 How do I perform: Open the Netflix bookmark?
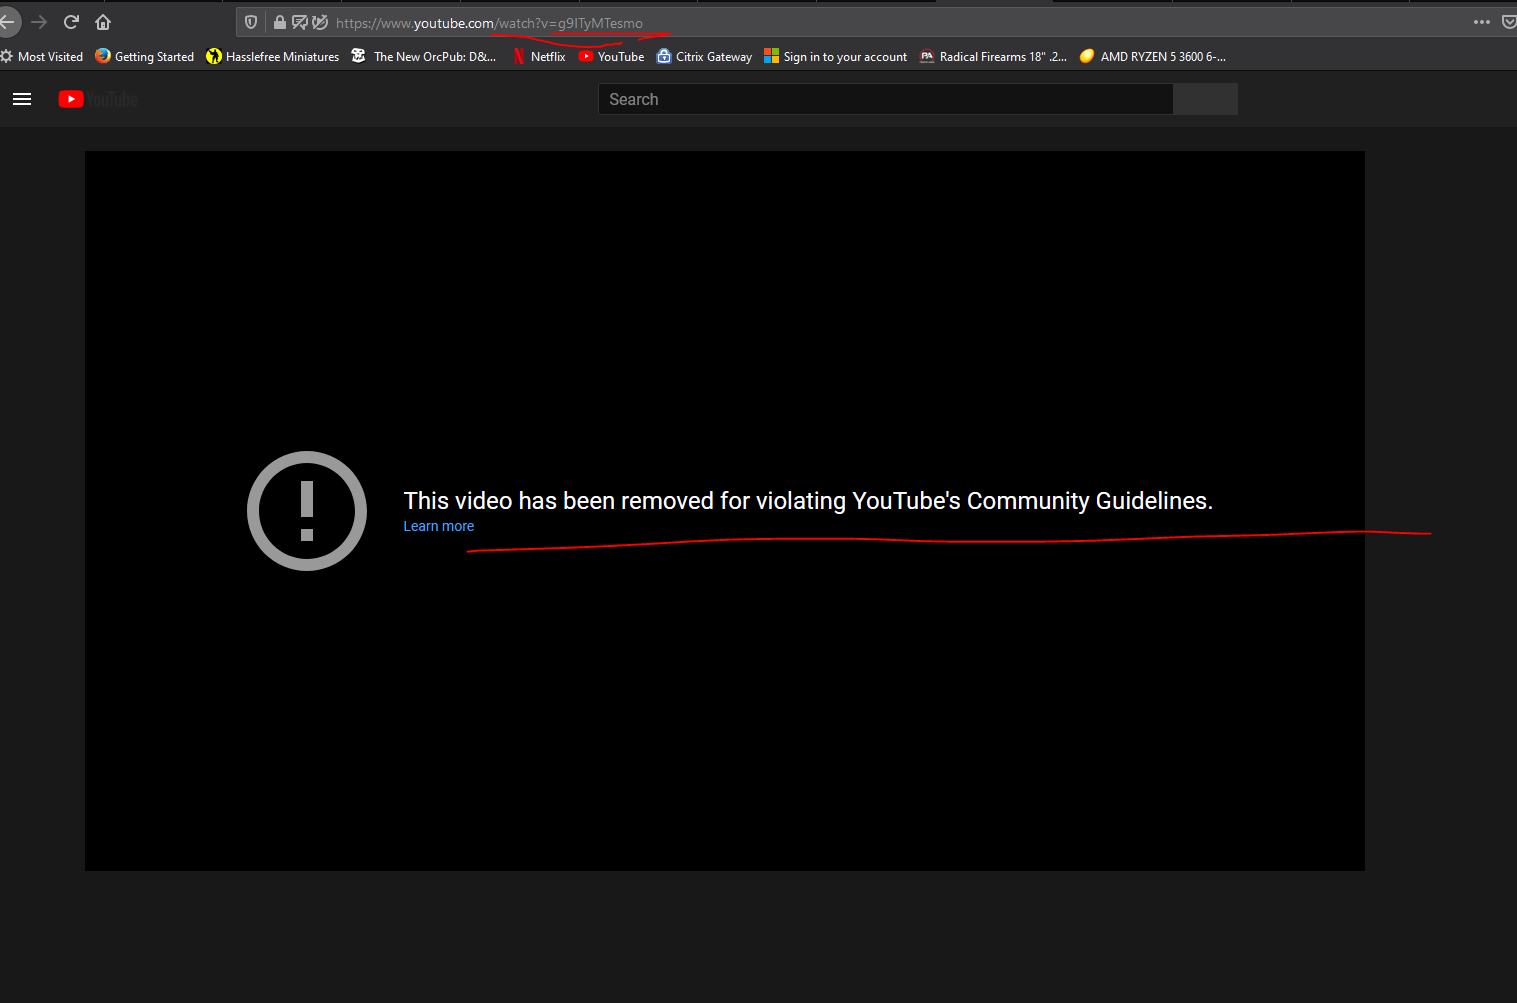click(539, 57)
